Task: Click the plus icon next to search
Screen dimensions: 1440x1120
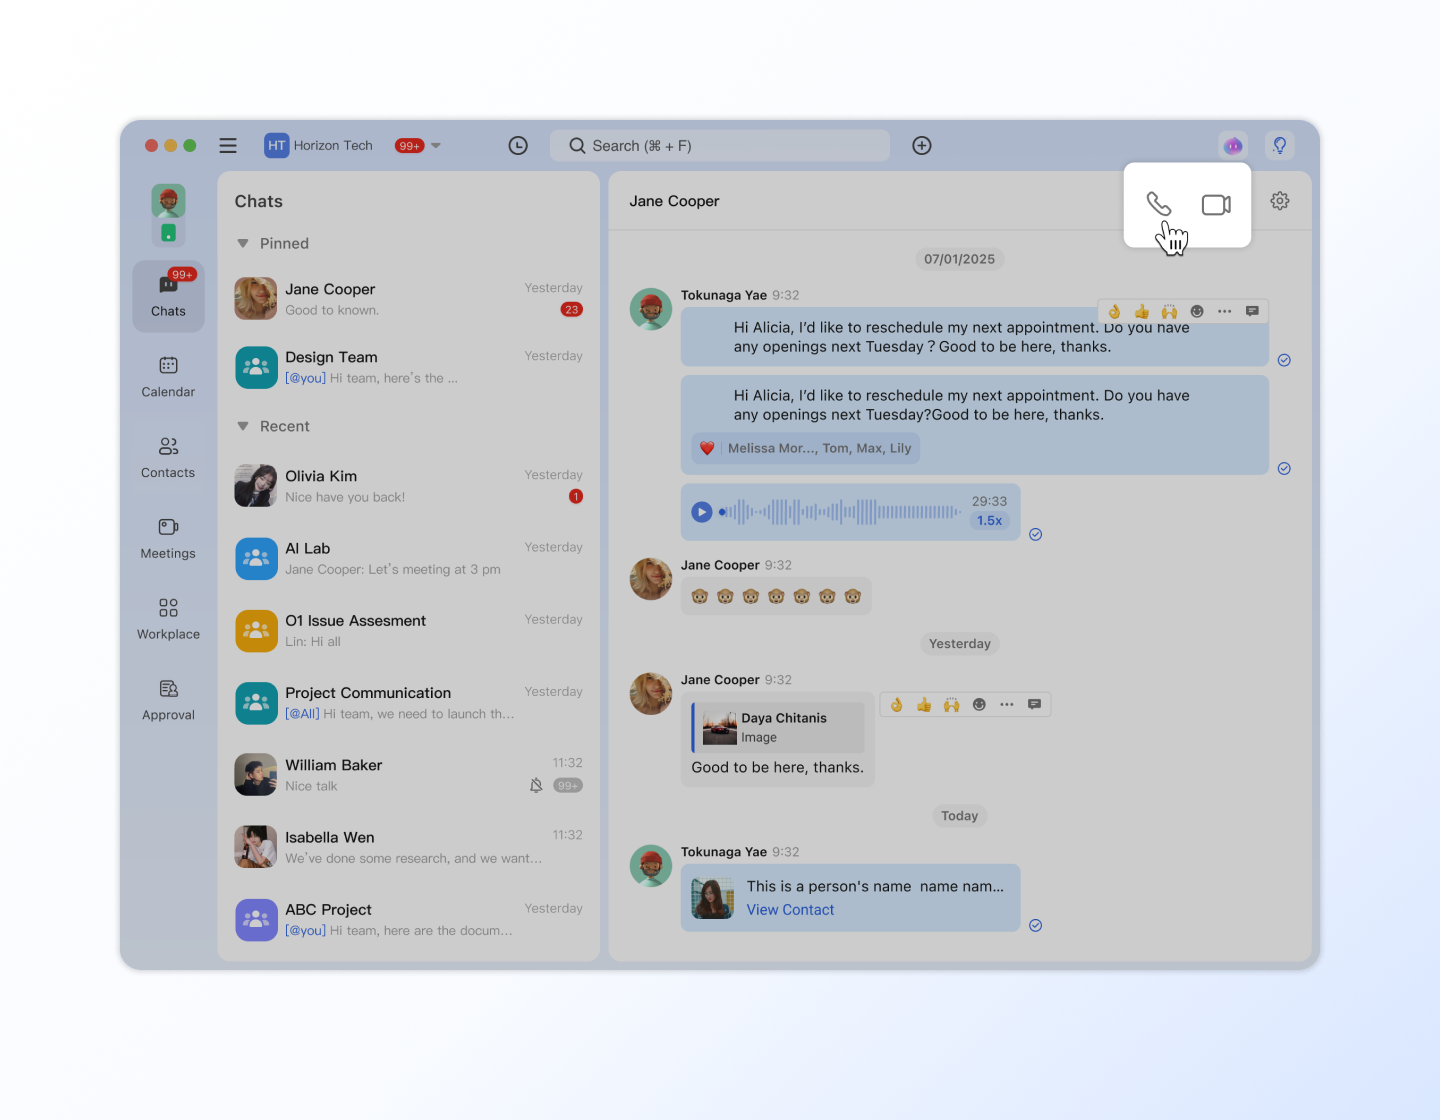Action: (x=922, y=146)
